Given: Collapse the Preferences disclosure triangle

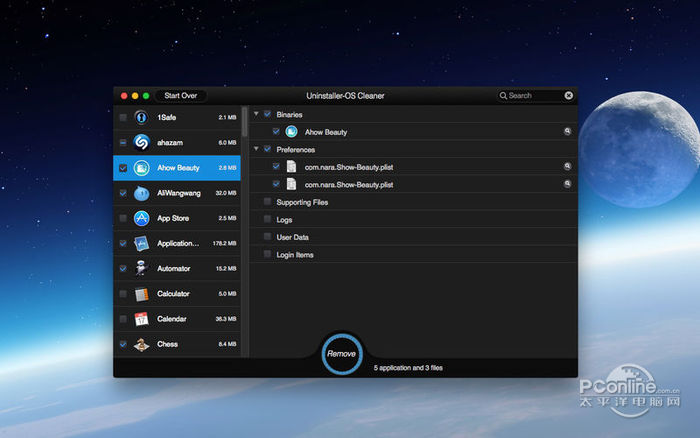Looking at the screenshot, I should point(256,149).
